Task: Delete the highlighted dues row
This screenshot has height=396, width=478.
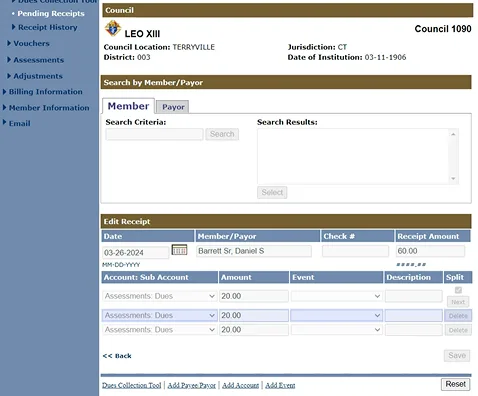Action: pos(458,316)
